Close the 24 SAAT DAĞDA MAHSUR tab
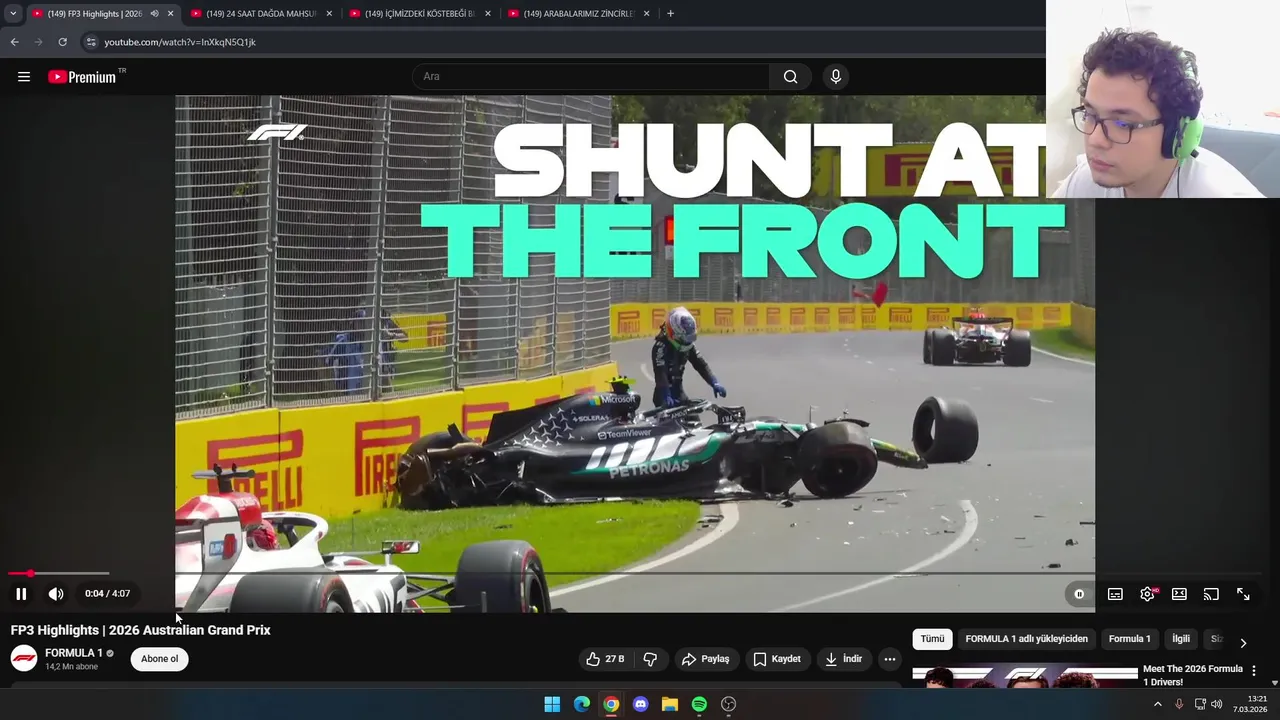 click(x=329, y=14)
